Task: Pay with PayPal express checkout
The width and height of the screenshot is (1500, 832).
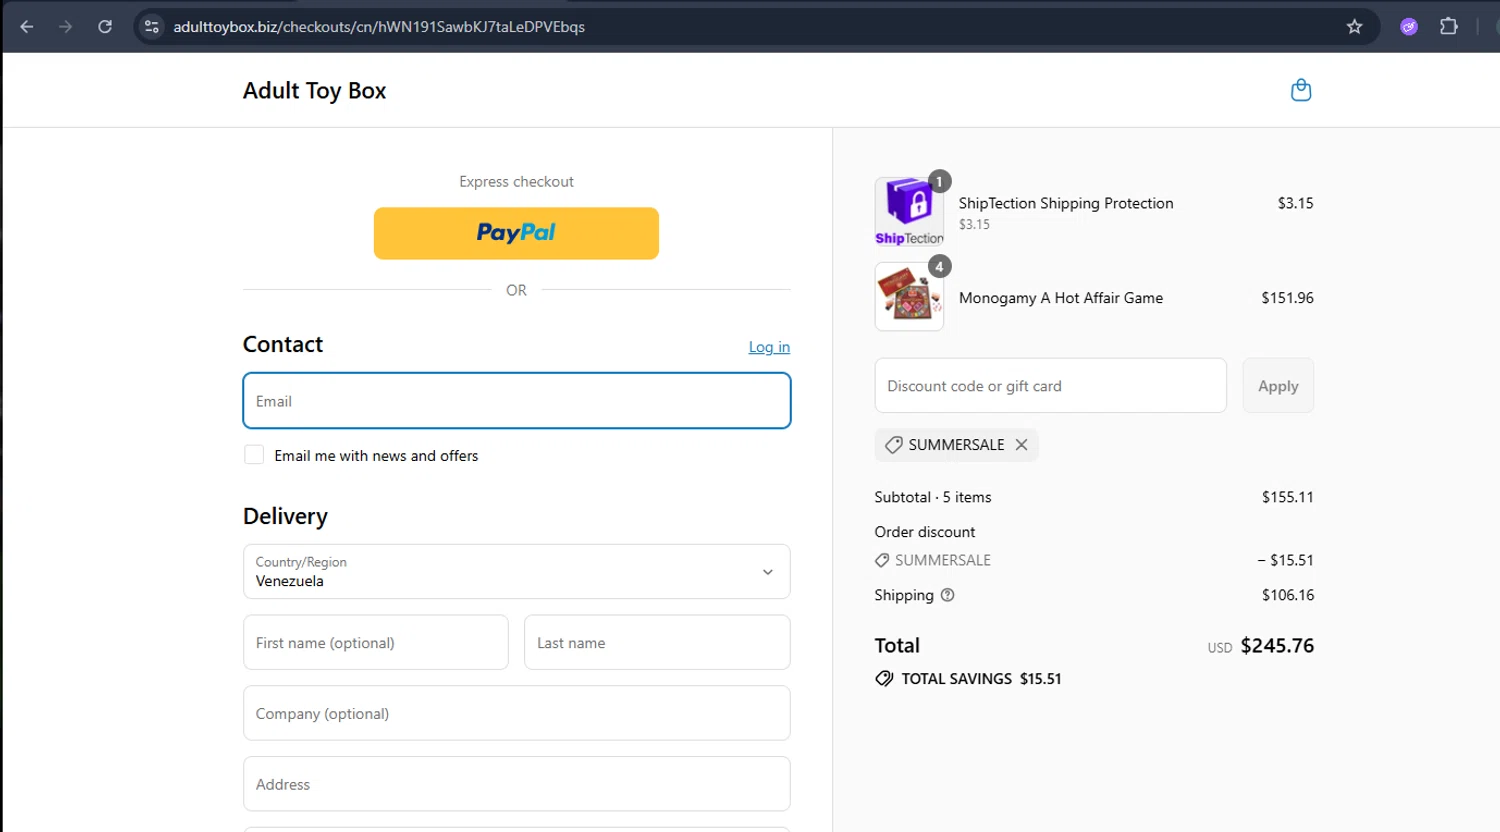Action: point(516,233)
